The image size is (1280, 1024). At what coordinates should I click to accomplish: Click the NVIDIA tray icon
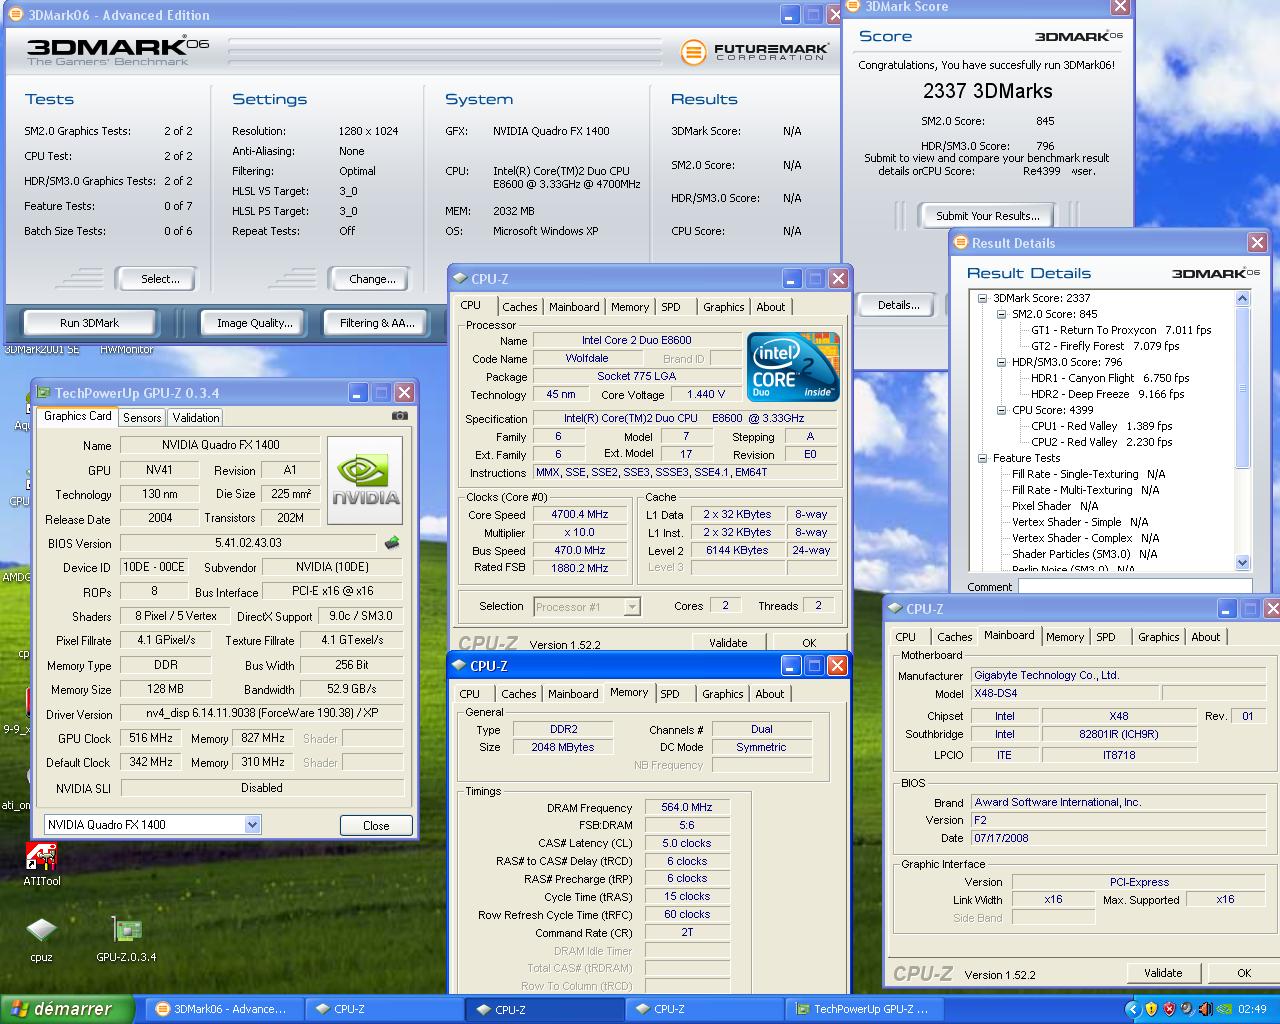point(1223,1009)
